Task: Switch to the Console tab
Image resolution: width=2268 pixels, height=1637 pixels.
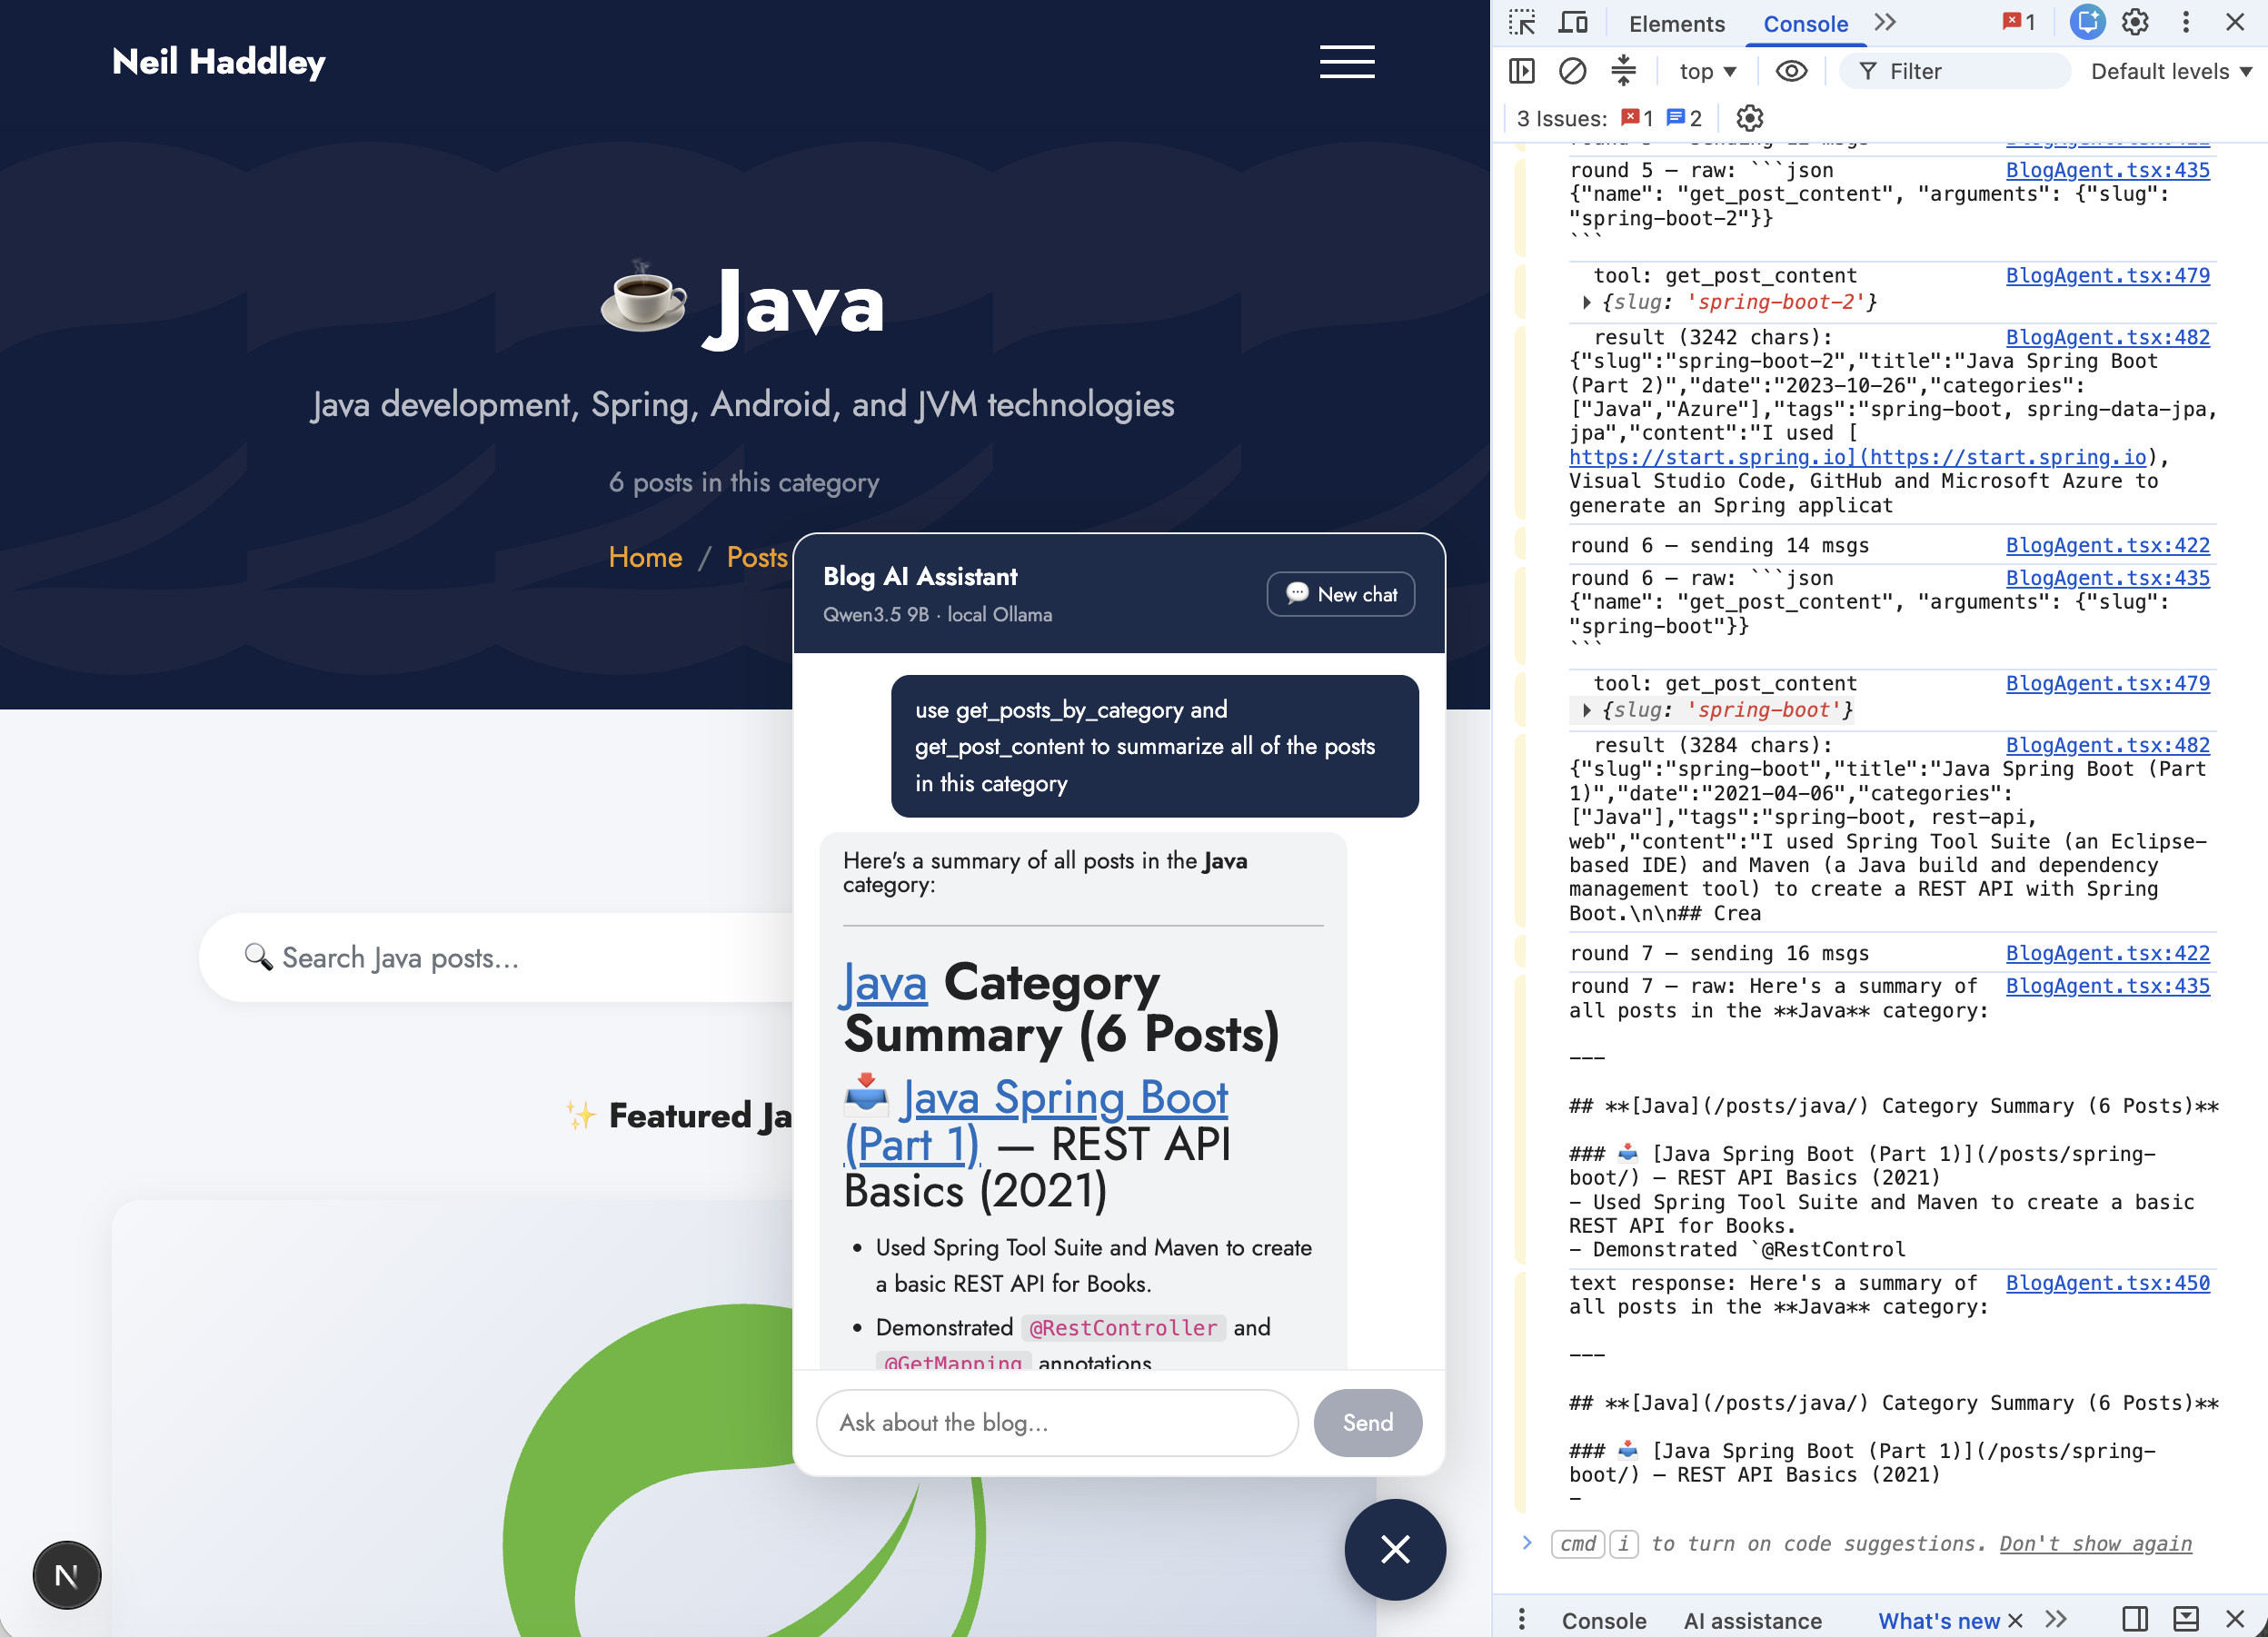Action: click(1805, 24)
